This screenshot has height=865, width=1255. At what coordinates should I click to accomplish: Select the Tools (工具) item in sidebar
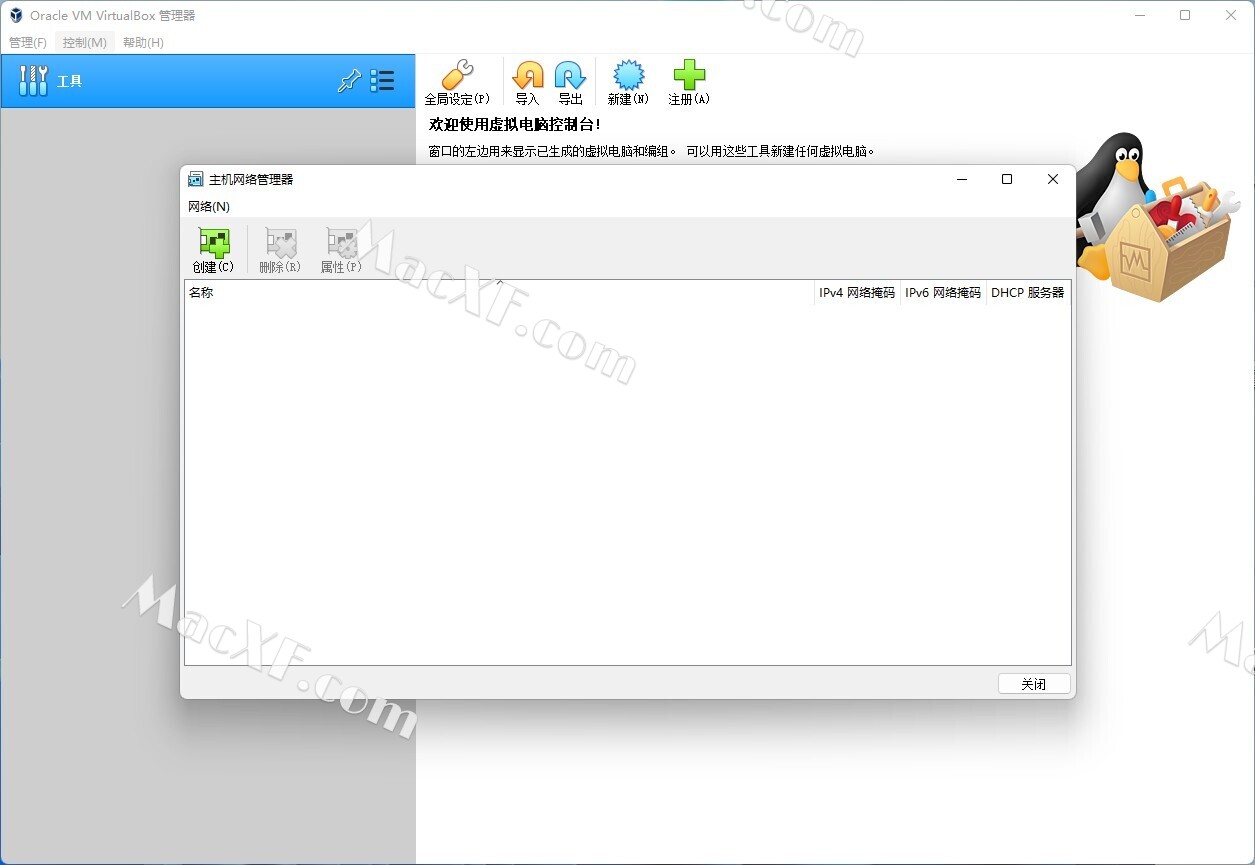[208, 81]
